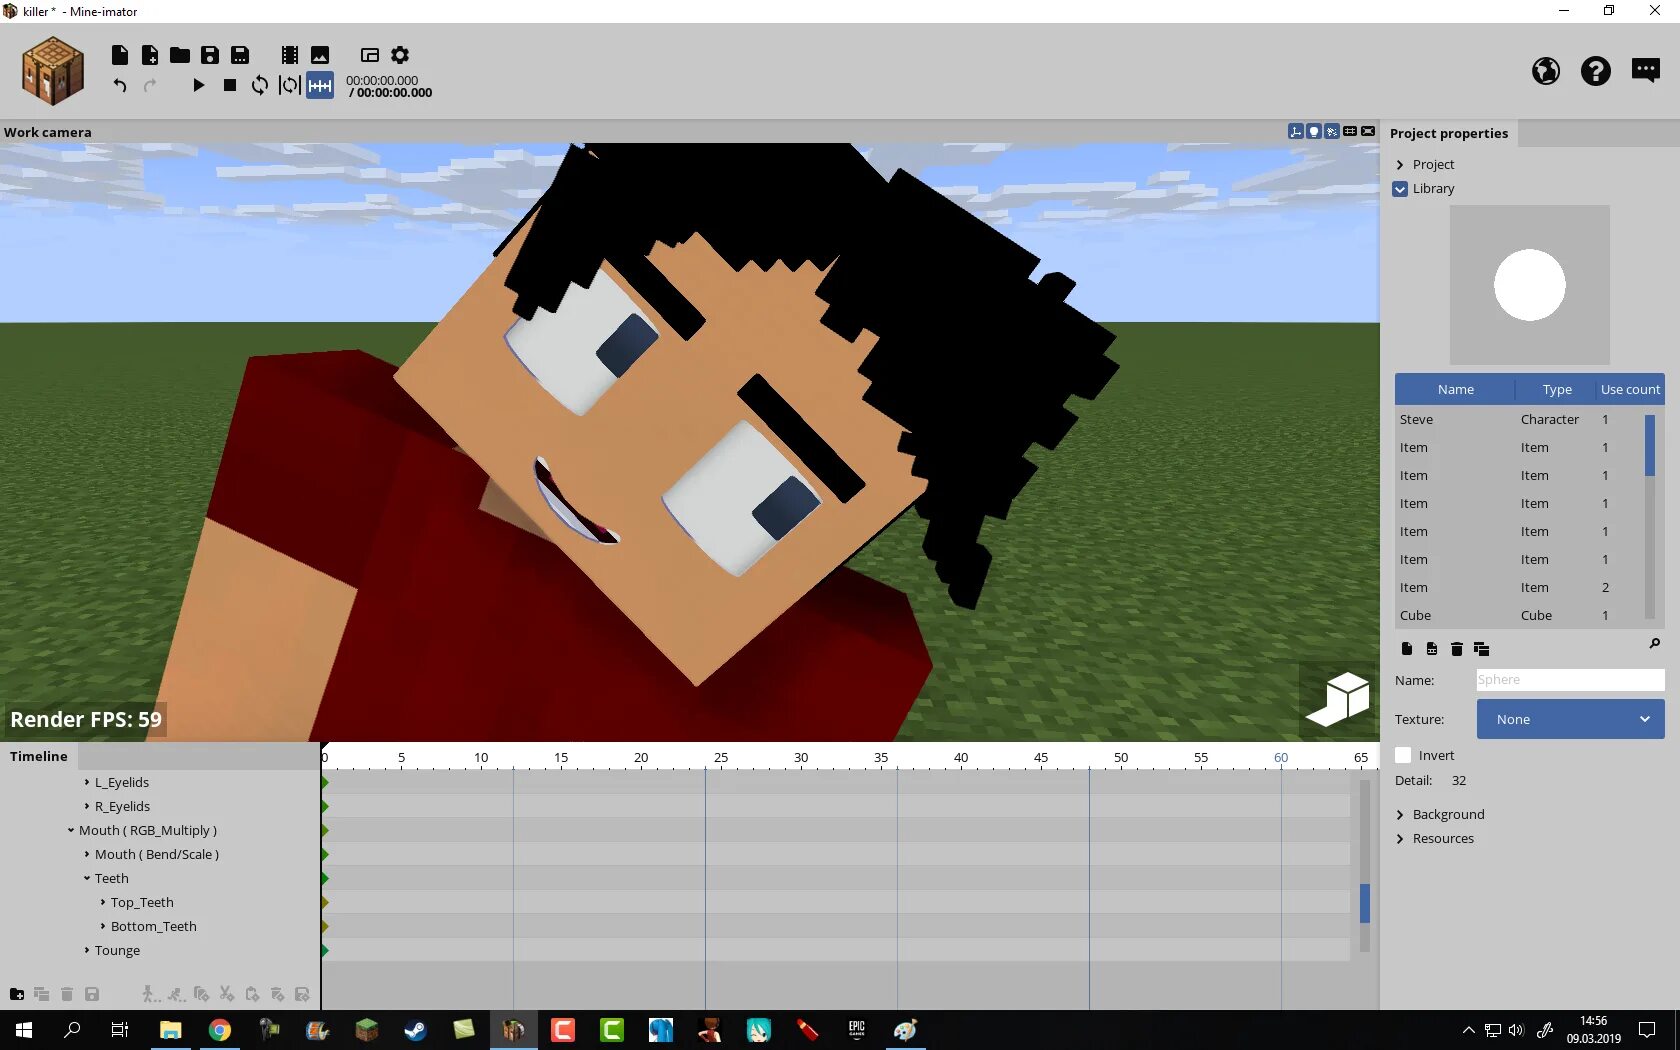Toggle the aspect ratio frame icon
Viewport: 1680px width, 1050px height.
tap(1368, 131)
